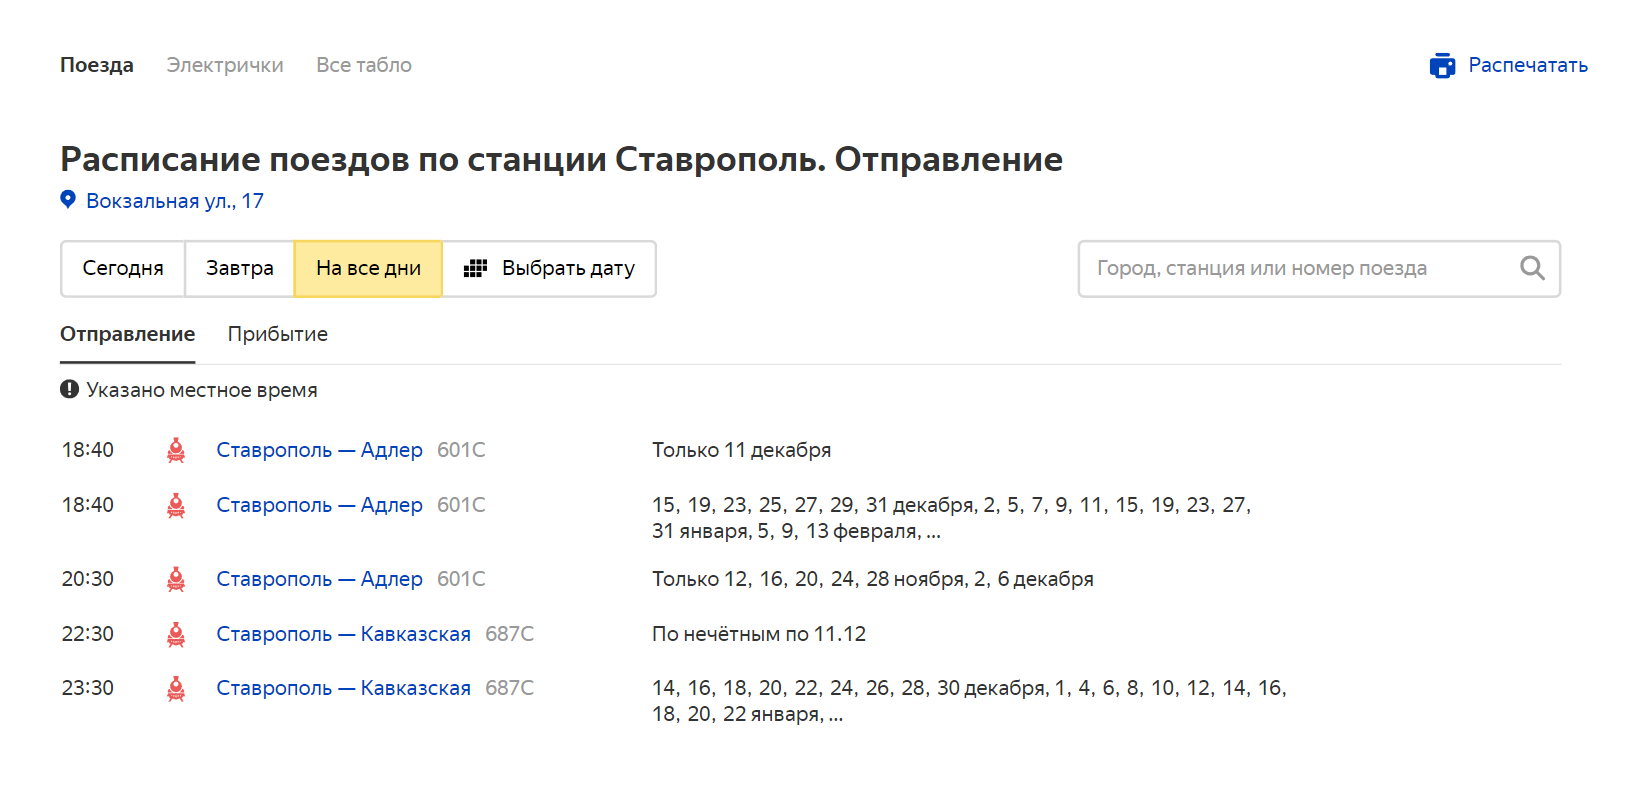Switch to the Электрички tab
The height and width of the screenshot is (788, 1628).
pyautogui.click(x=225, y=65)
